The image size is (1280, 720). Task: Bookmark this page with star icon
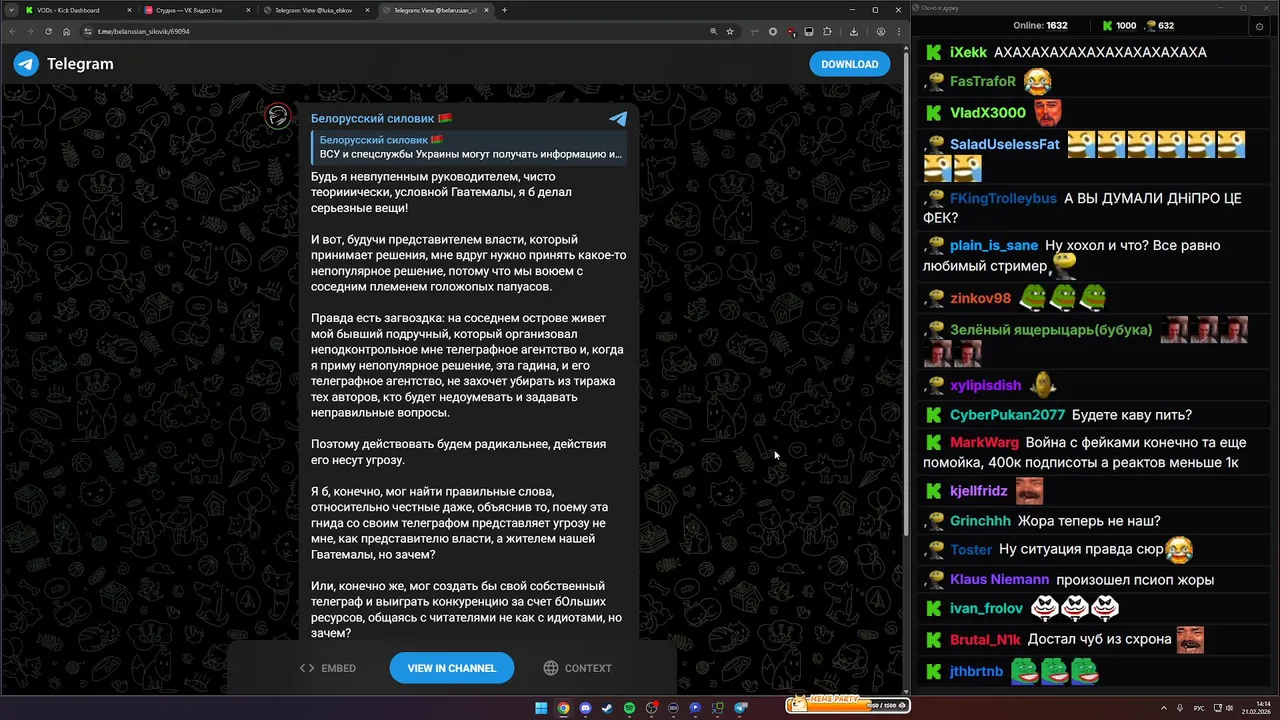pos(730,31)
